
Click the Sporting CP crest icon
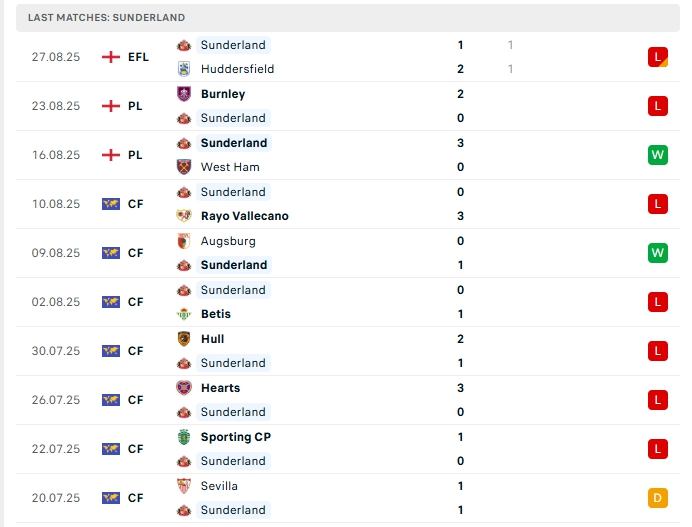pyautogui.click(x=184, y=437)
